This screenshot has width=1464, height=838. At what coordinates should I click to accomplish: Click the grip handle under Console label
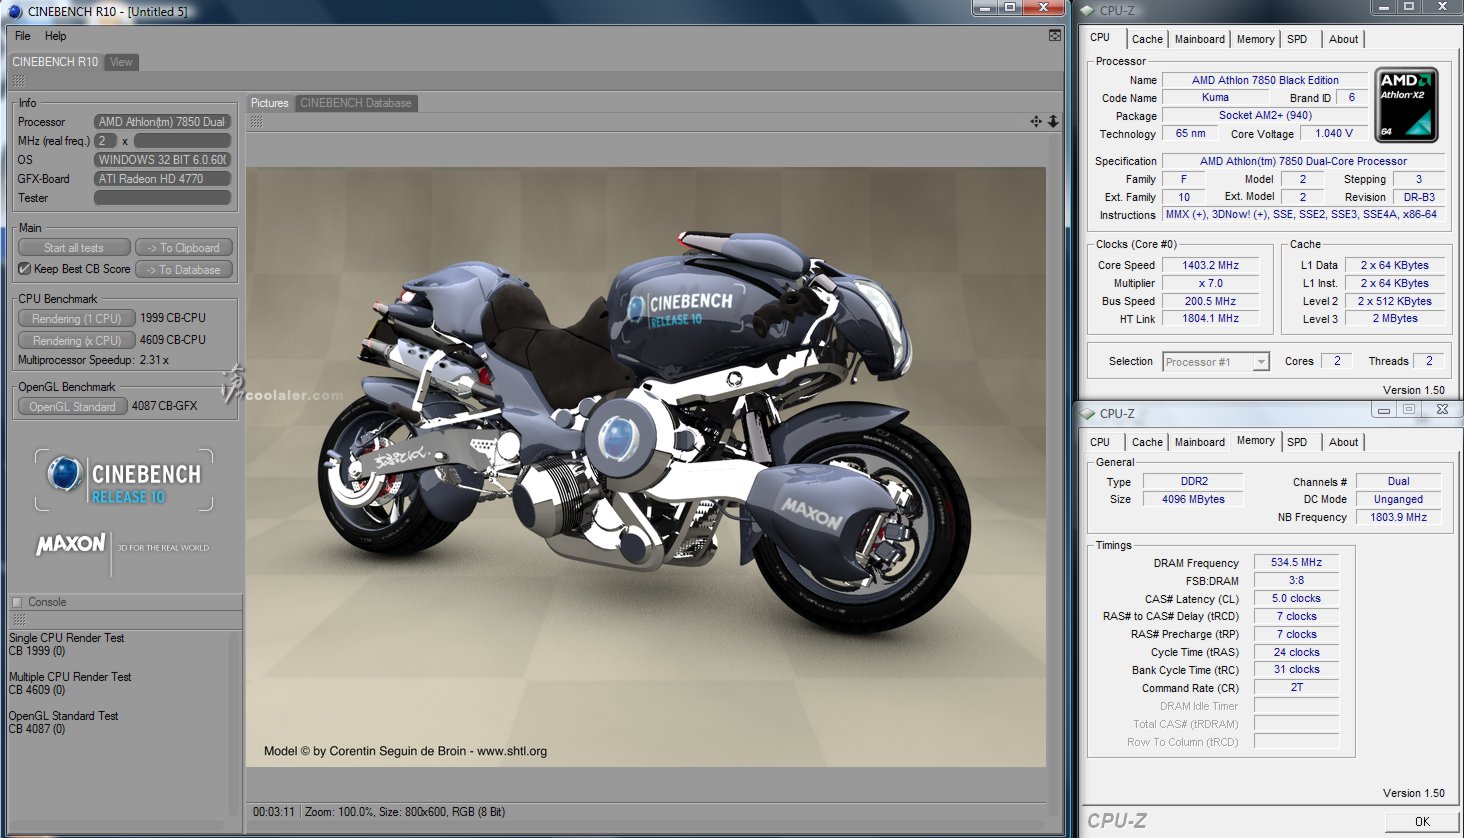[x=18, y=620]
